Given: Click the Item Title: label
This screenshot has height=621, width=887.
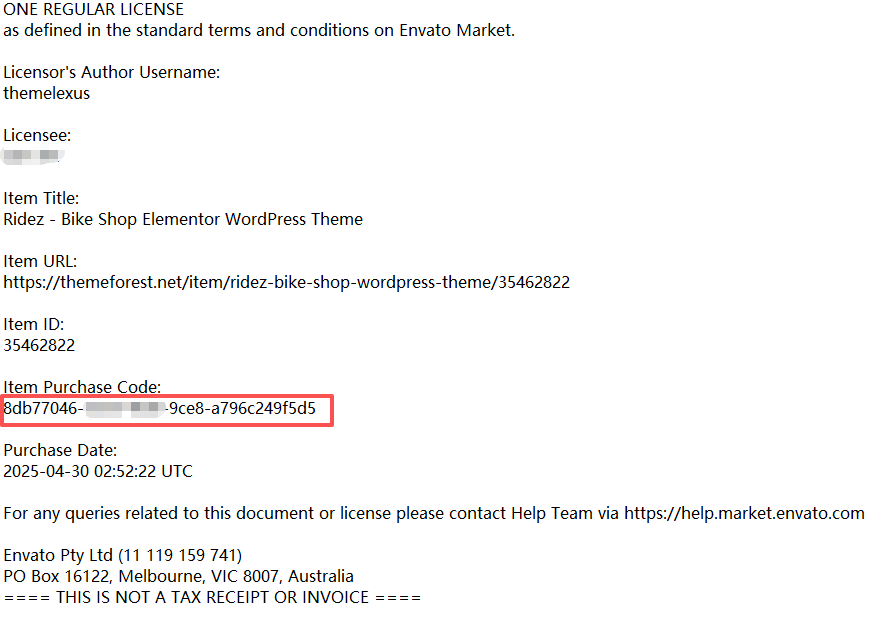Looking at the screenshot, I should (x=41, y=198).
